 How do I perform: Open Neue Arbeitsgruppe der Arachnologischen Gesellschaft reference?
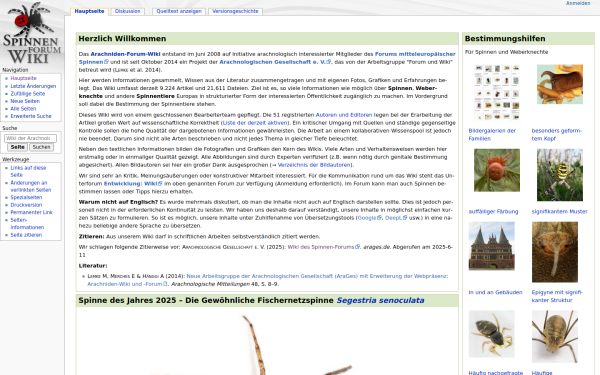point(267,280)
